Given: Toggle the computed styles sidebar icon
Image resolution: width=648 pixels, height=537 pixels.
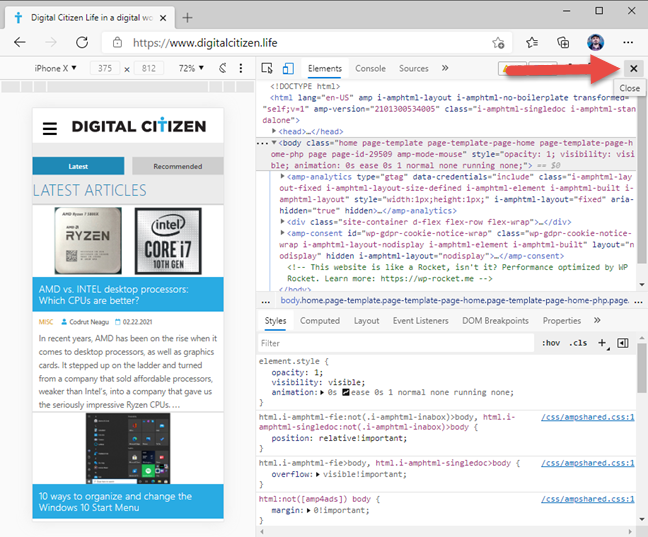Looking at the screenshot, I should [623, 343].
